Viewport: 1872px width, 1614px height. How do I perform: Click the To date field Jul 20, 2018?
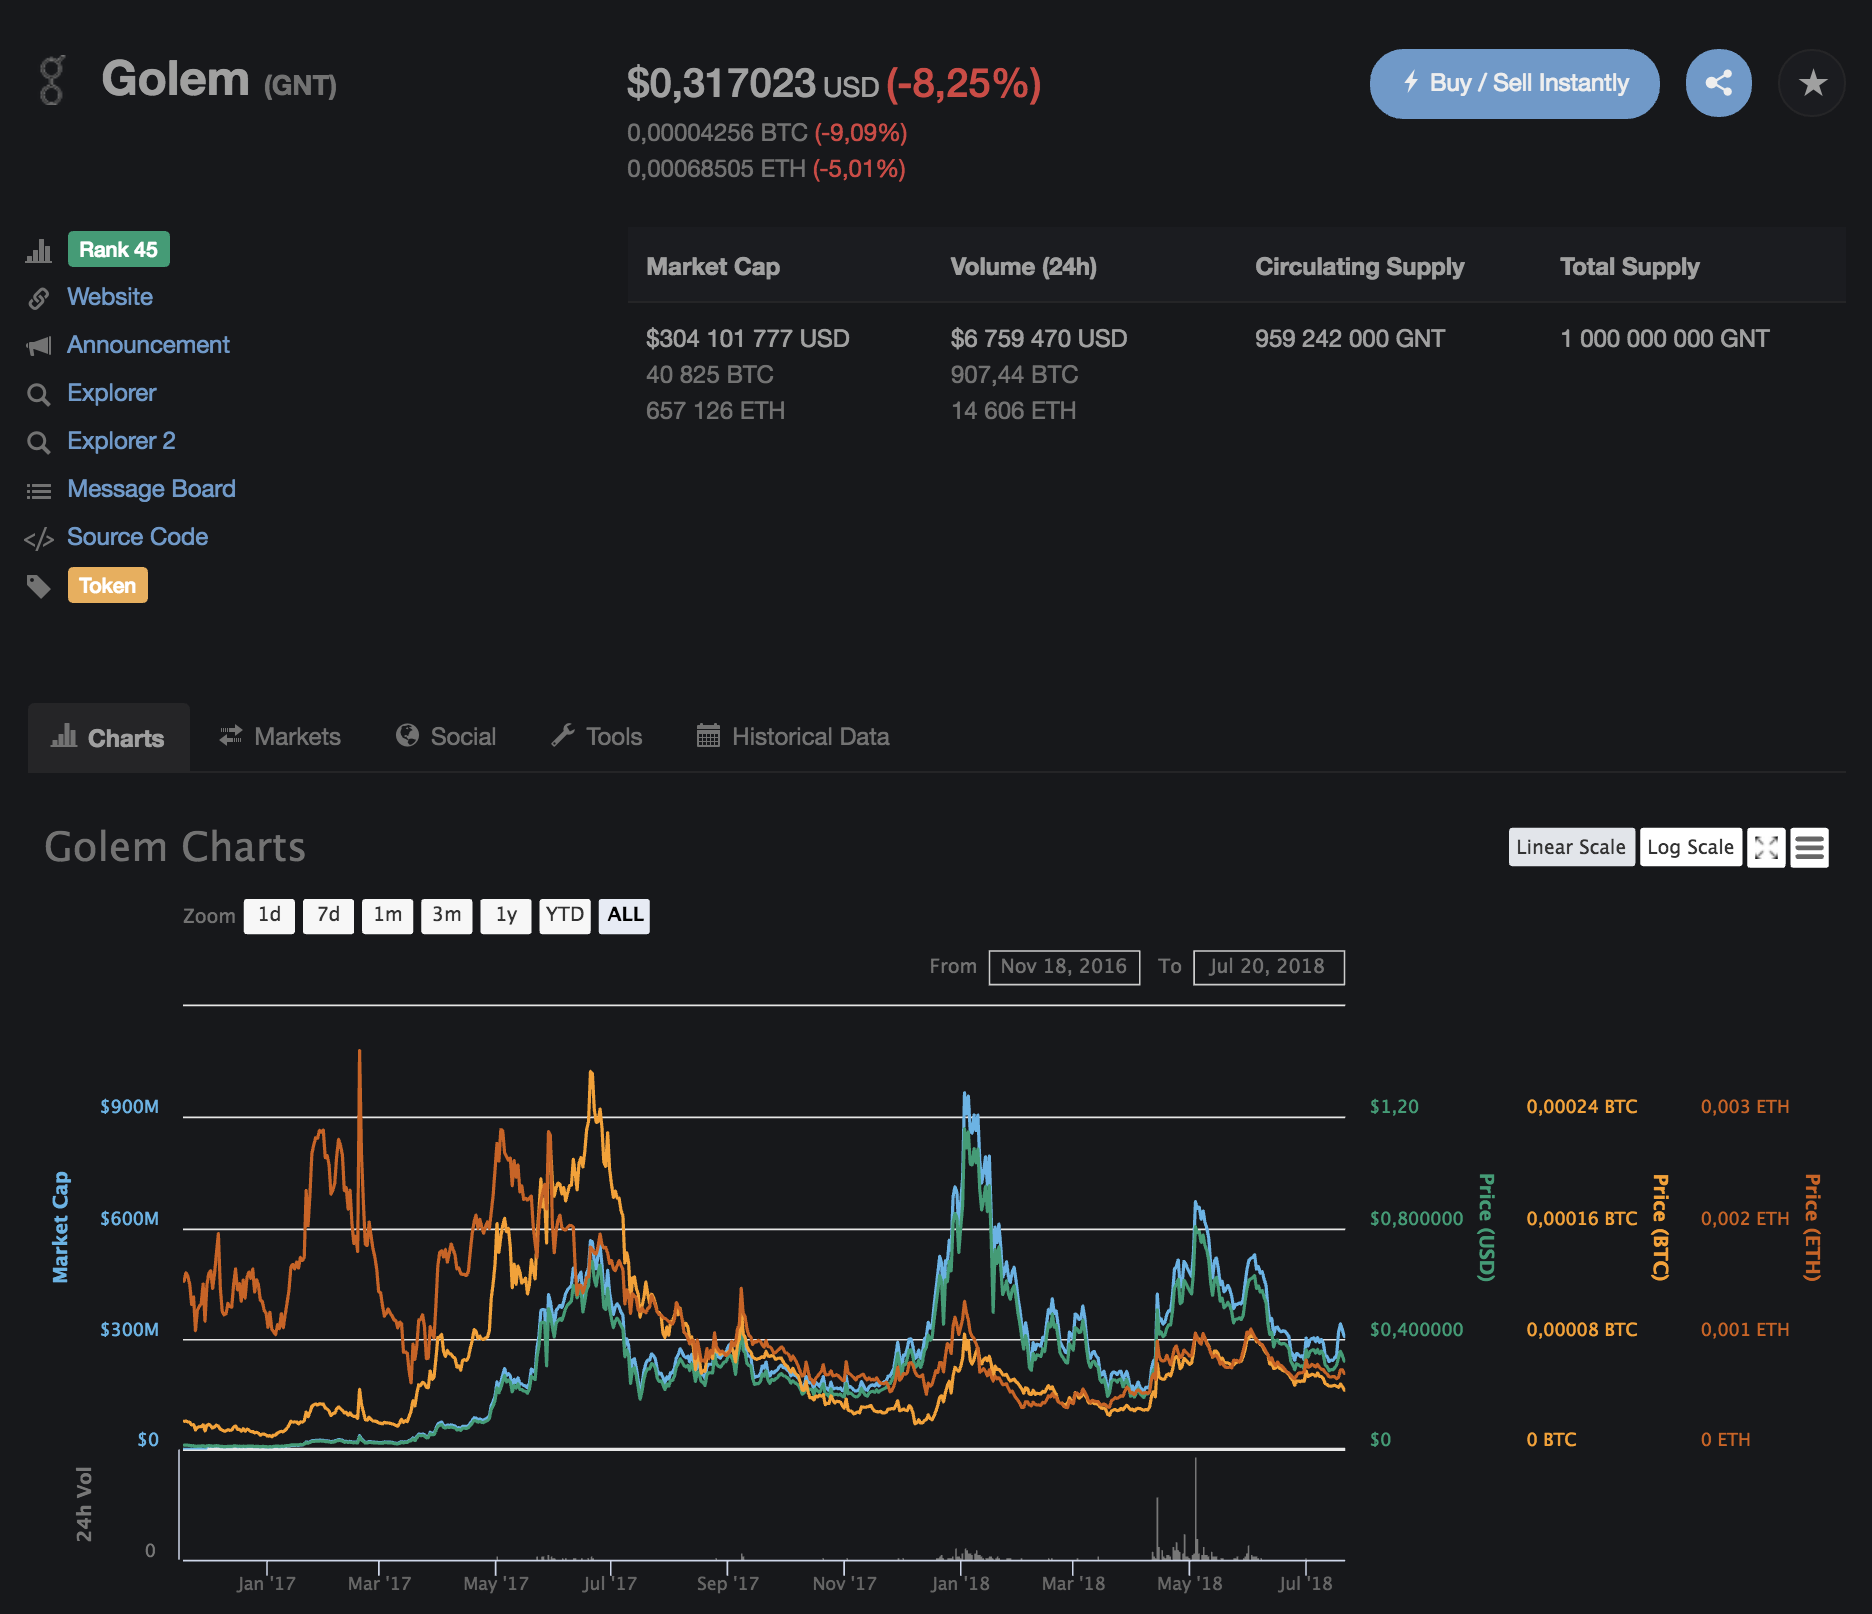click(x=1268, y=967)
